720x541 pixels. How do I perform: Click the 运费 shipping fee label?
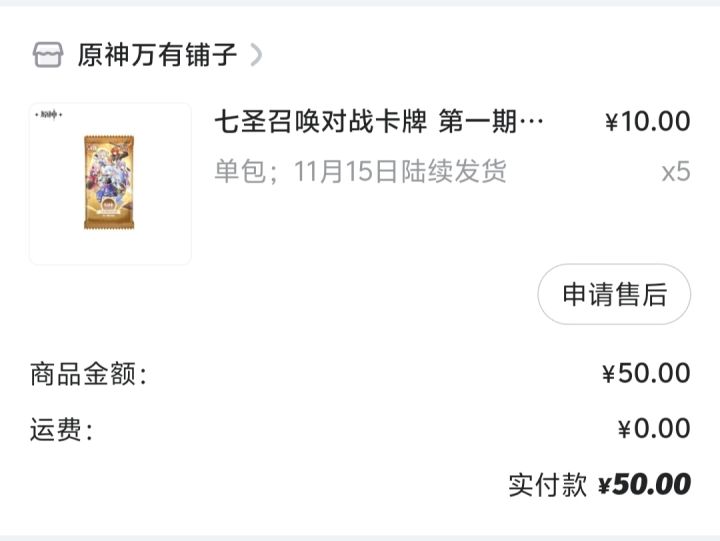coord(62,429)
